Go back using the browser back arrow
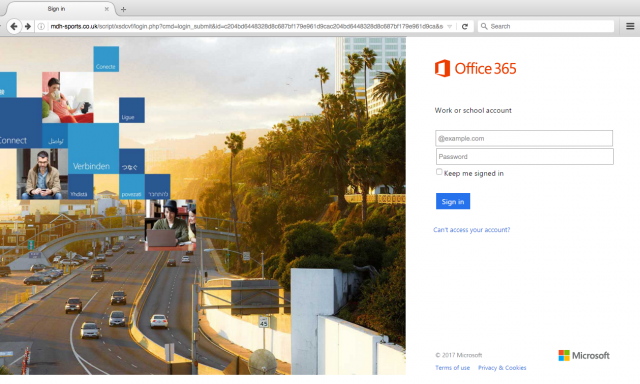The image size is (640, 384). (14, 27)
